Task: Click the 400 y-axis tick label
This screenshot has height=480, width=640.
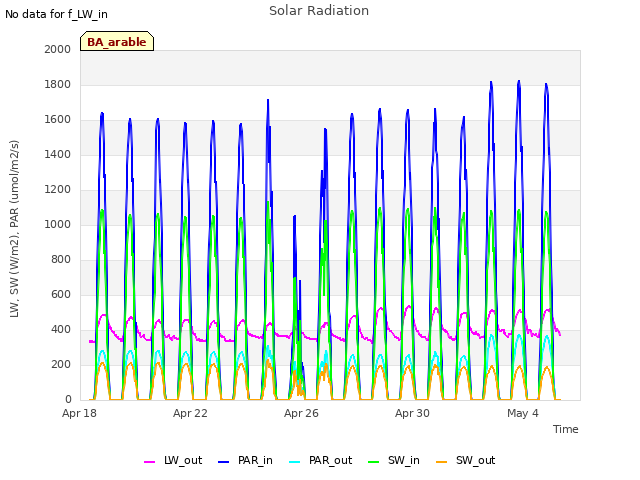Action: pos(61,329)
